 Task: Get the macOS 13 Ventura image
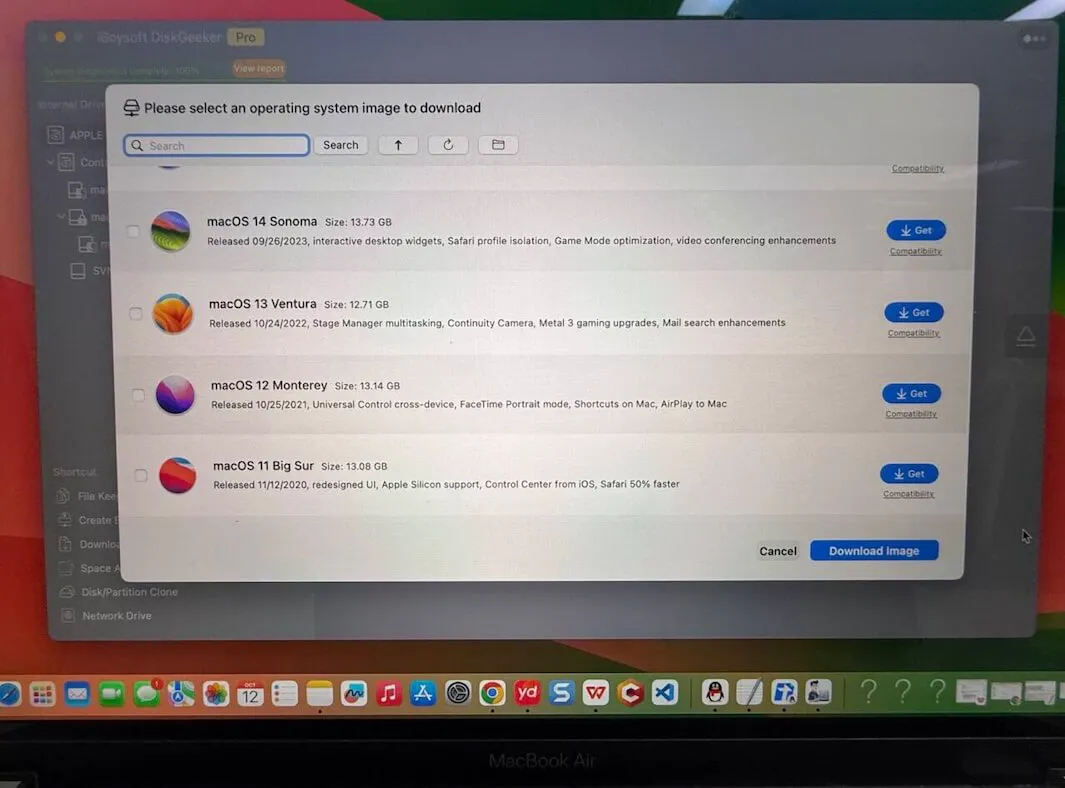(x=914, y=312)
